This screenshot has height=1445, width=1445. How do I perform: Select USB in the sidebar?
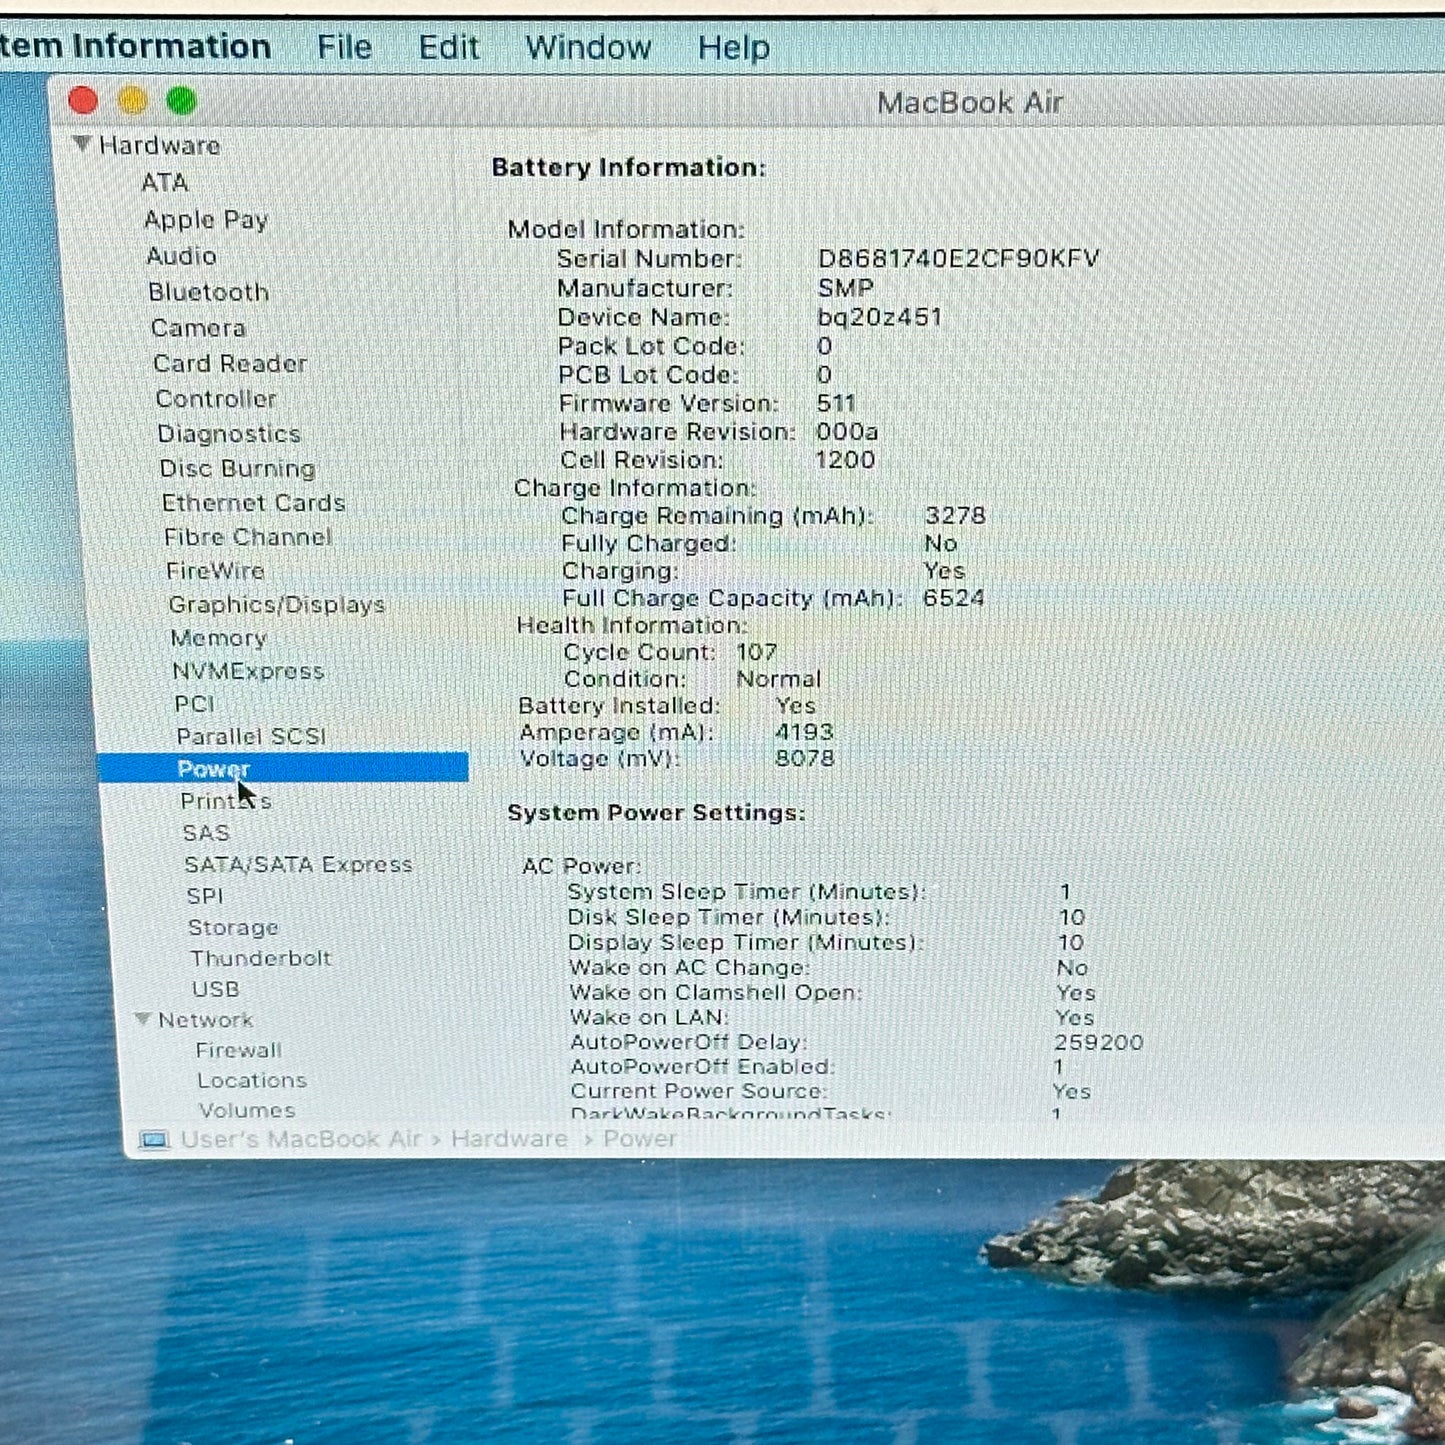215,989
